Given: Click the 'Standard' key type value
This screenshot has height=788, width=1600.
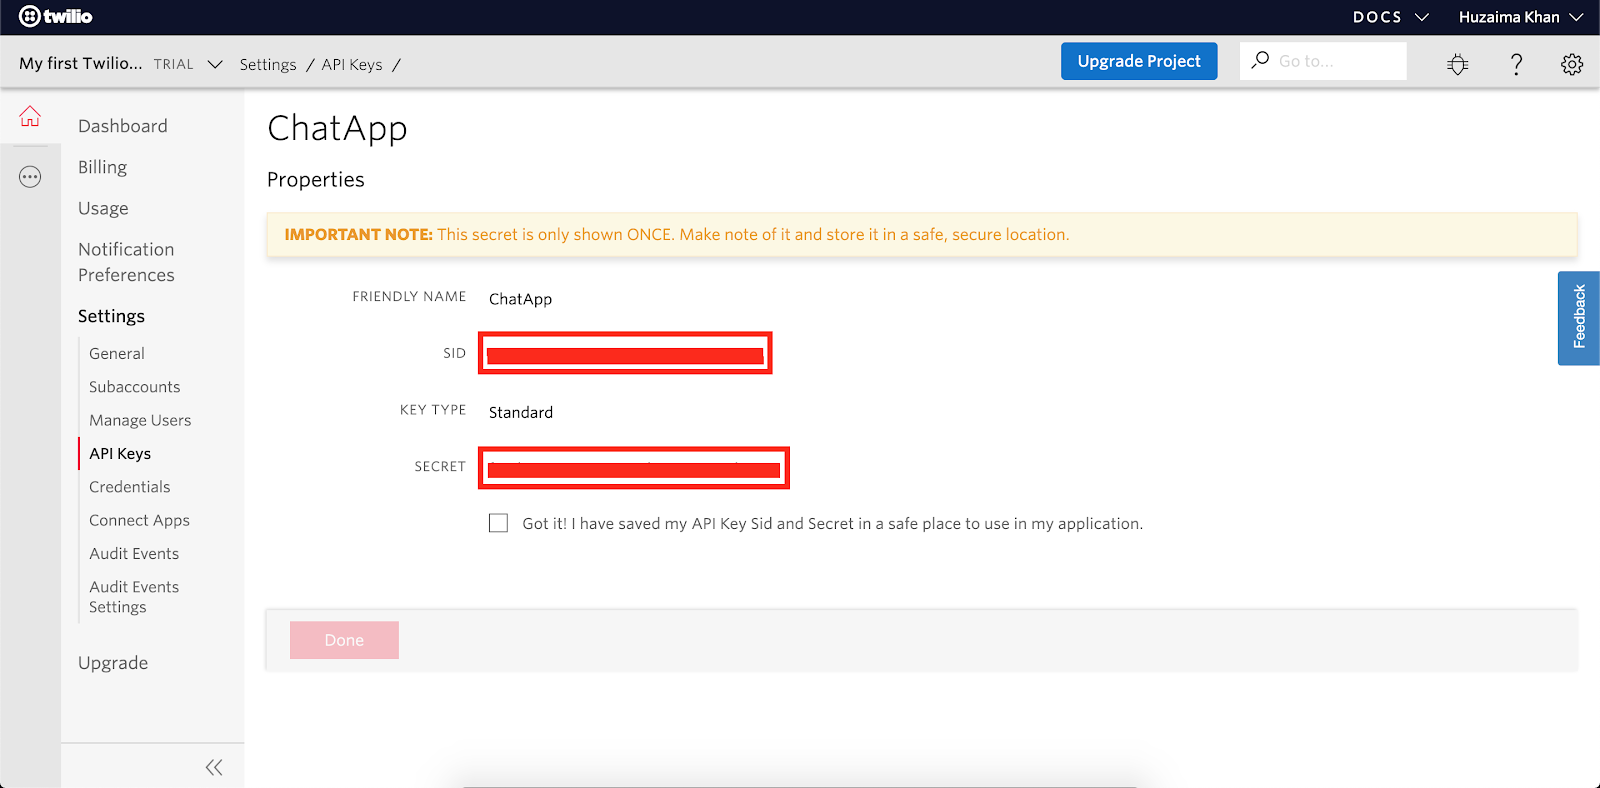Looking at the screenshot, I should point(521,412).
